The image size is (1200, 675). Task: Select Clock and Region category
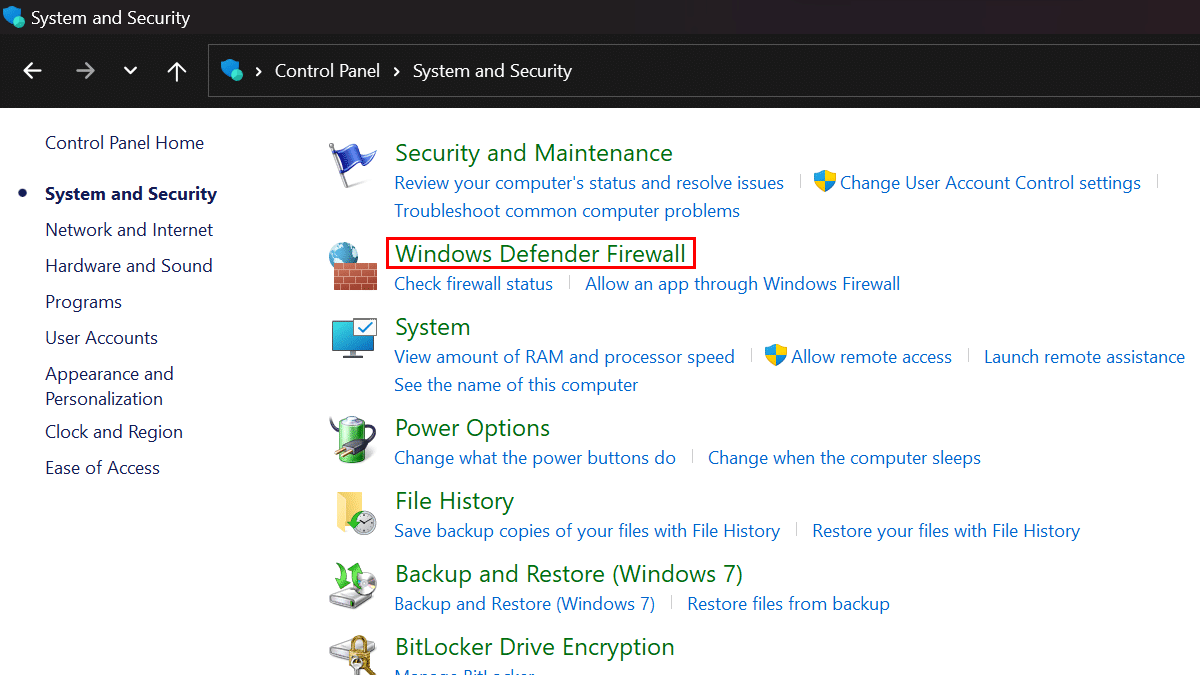click(114, 432)
